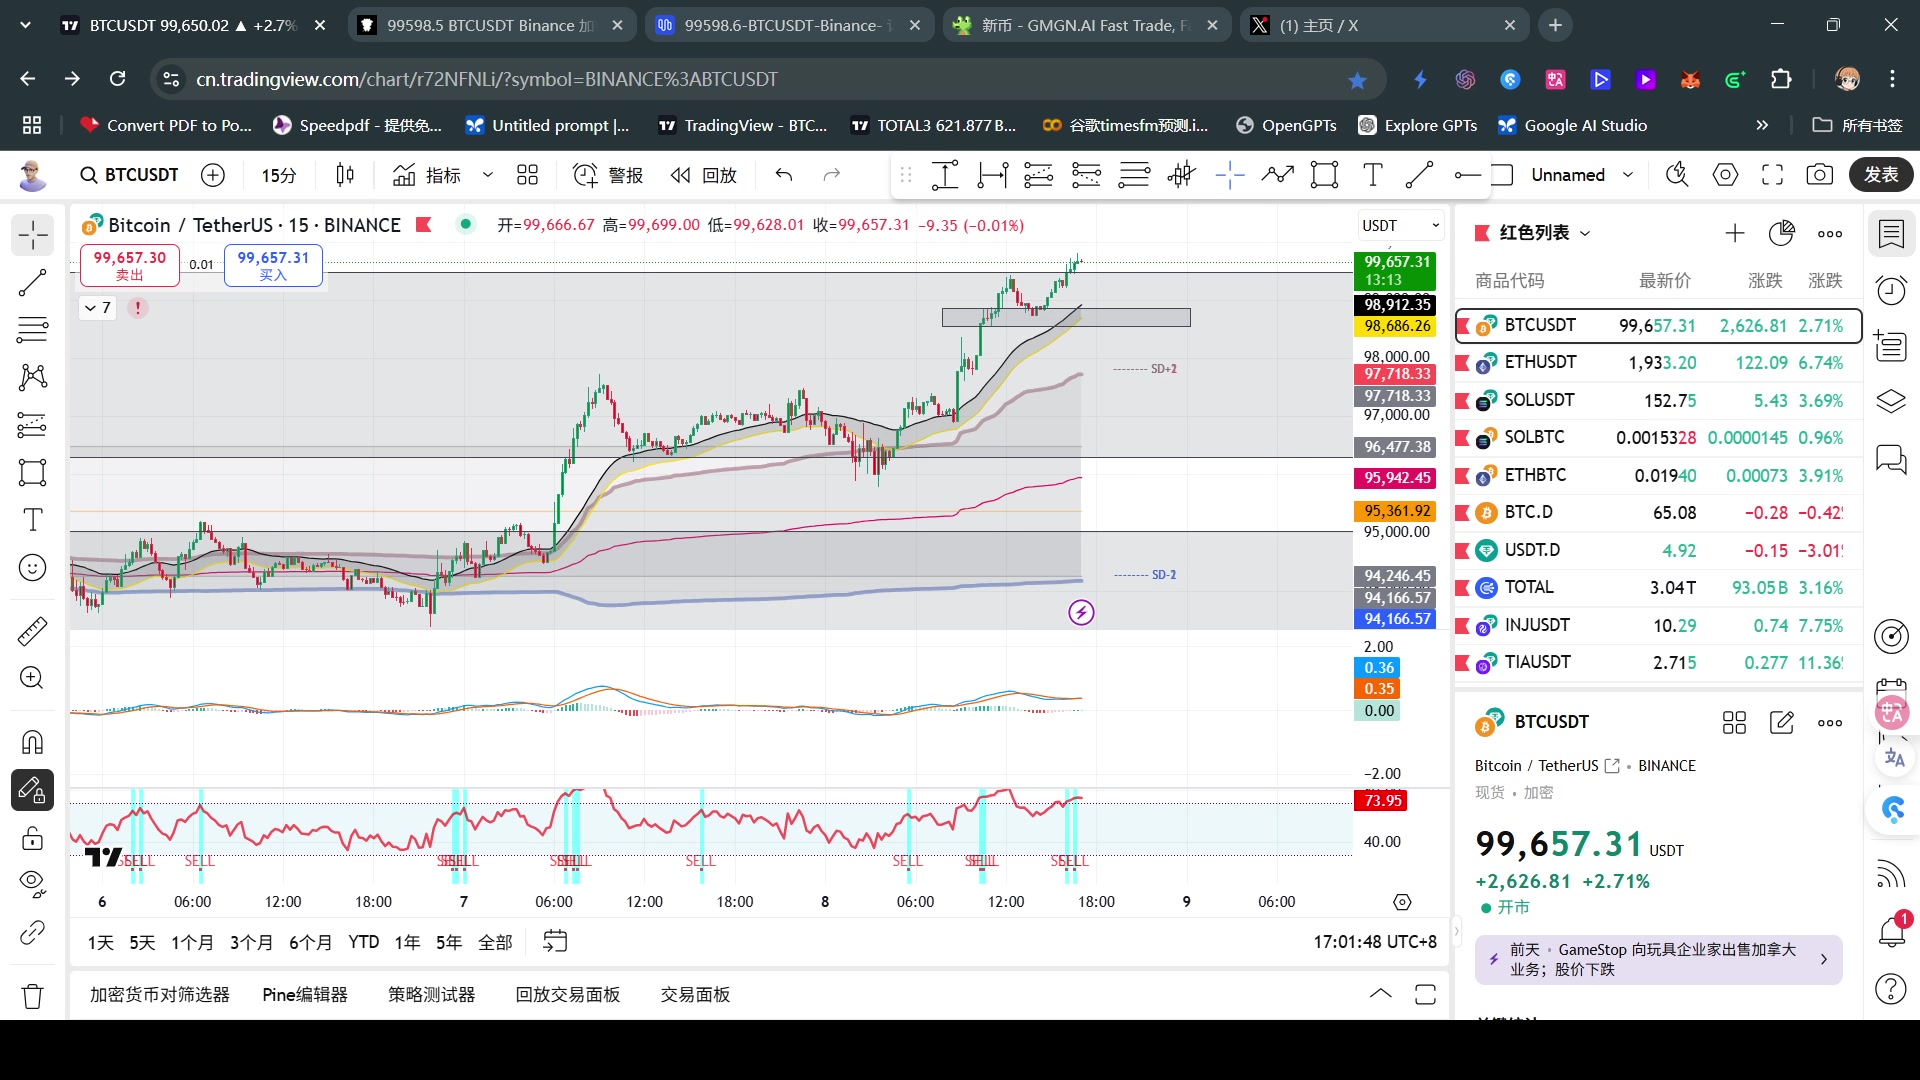Screen dimensions: 1920x1080
Task: Open the OpenGPTs bookmark
Action: 1286,125
